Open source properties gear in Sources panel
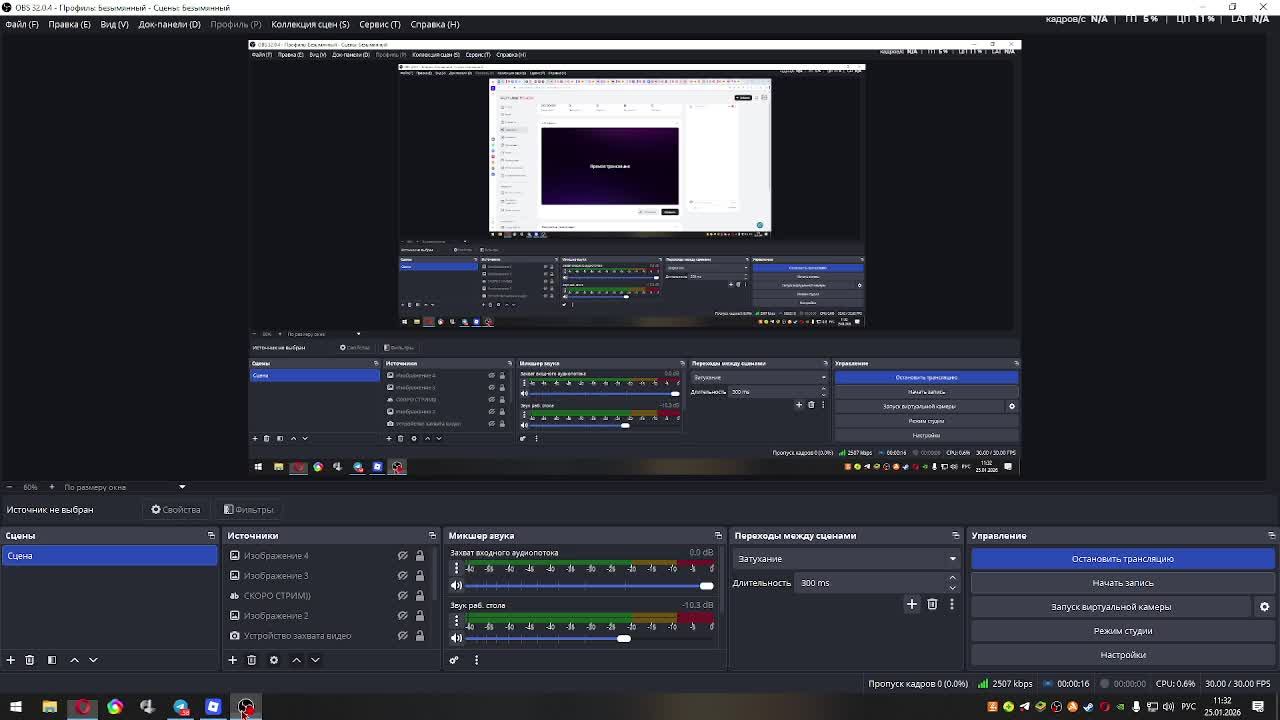The height and width of the screenshot is (720, 1280). pyautogui.click(x=274, y=660)
